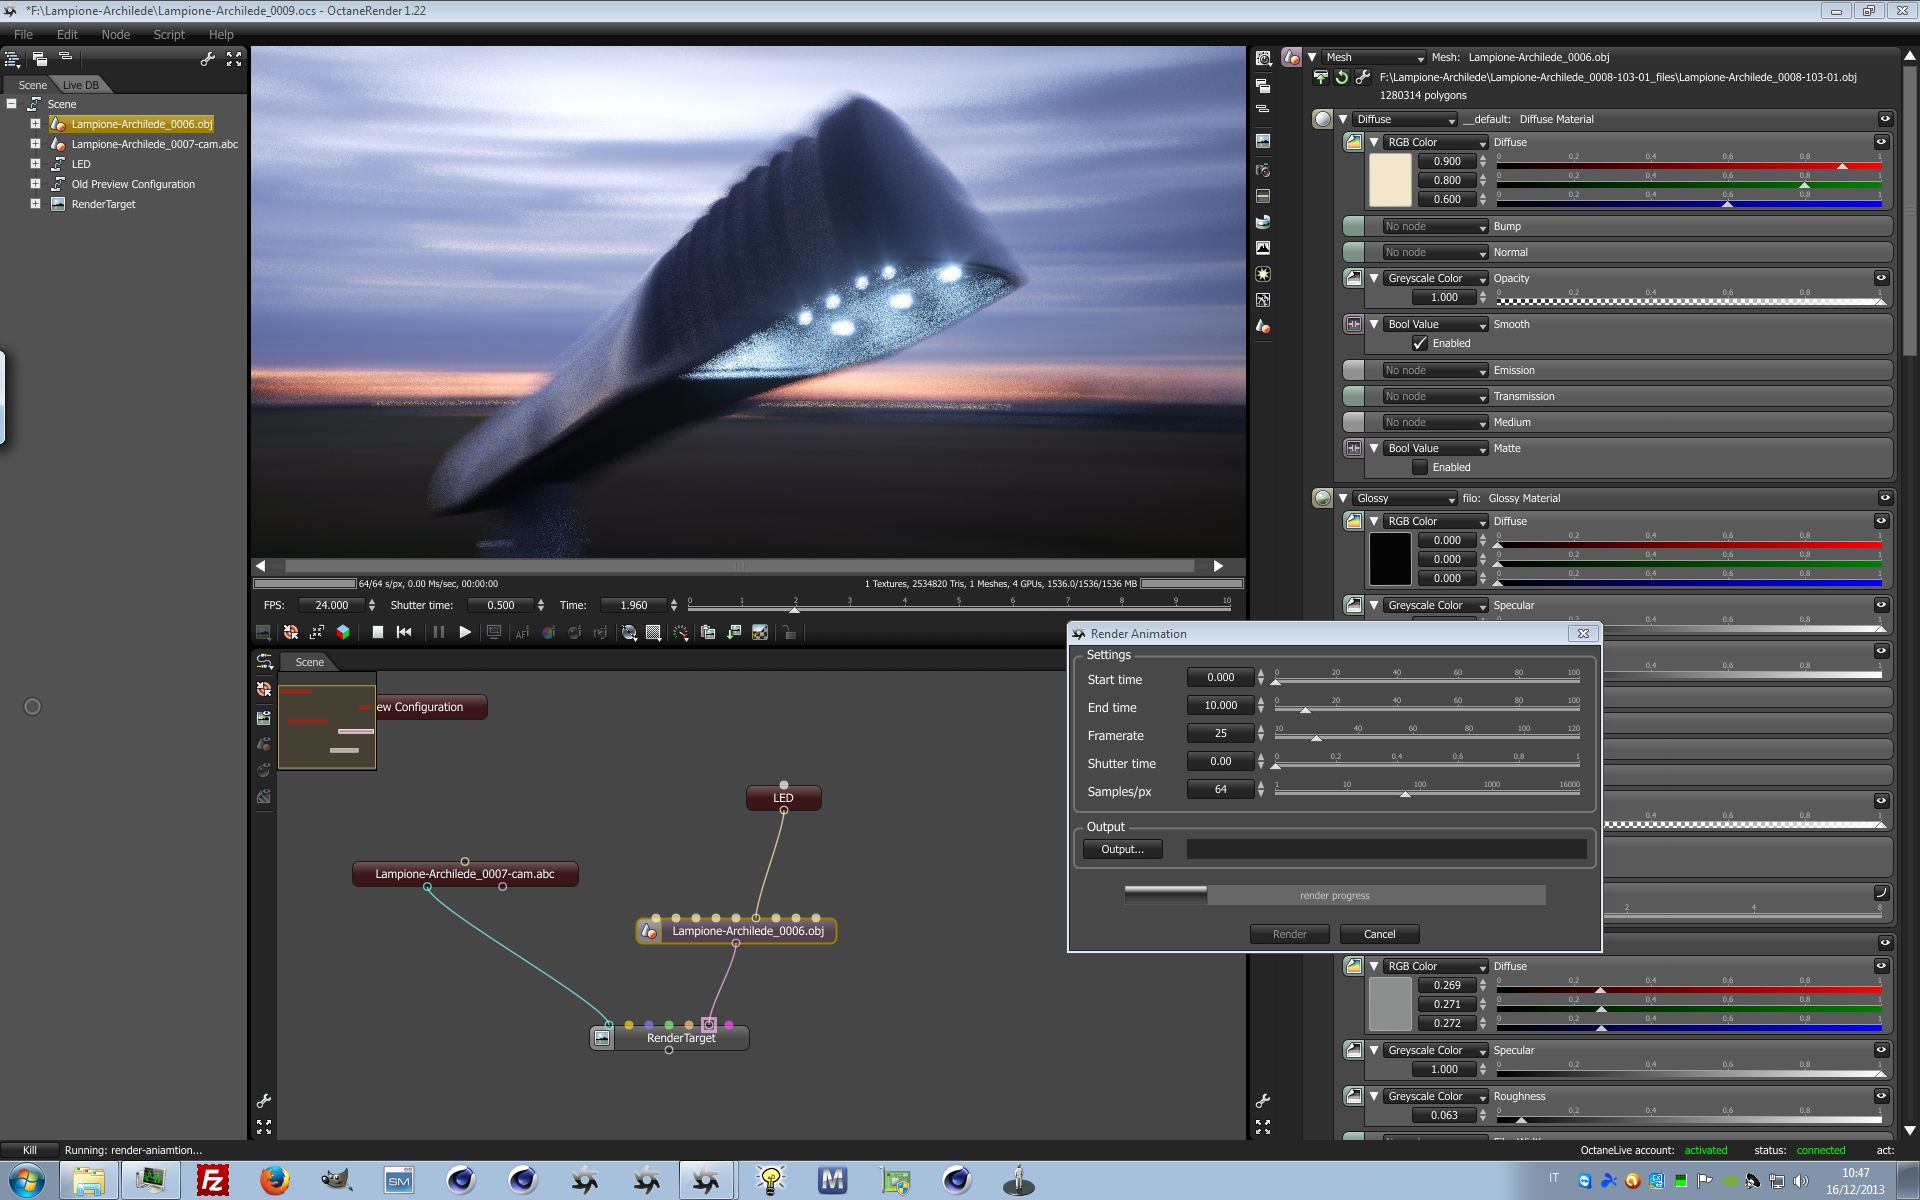The height and width of the screenshot is (1200, 1920).
Task: Expand the LED tree item
Action: (x=35, y=164)
